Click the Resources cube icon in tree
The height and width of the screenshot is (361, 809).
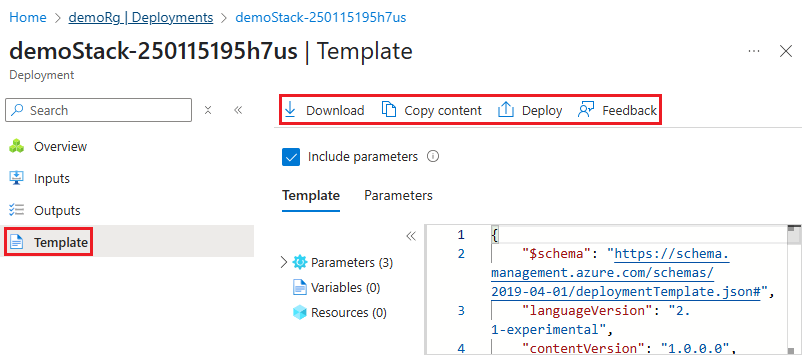[300, 313]
